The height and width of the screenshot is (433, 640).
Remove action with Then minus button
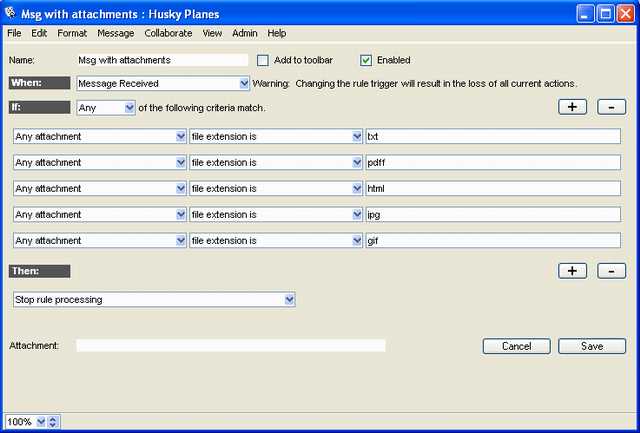611,271
